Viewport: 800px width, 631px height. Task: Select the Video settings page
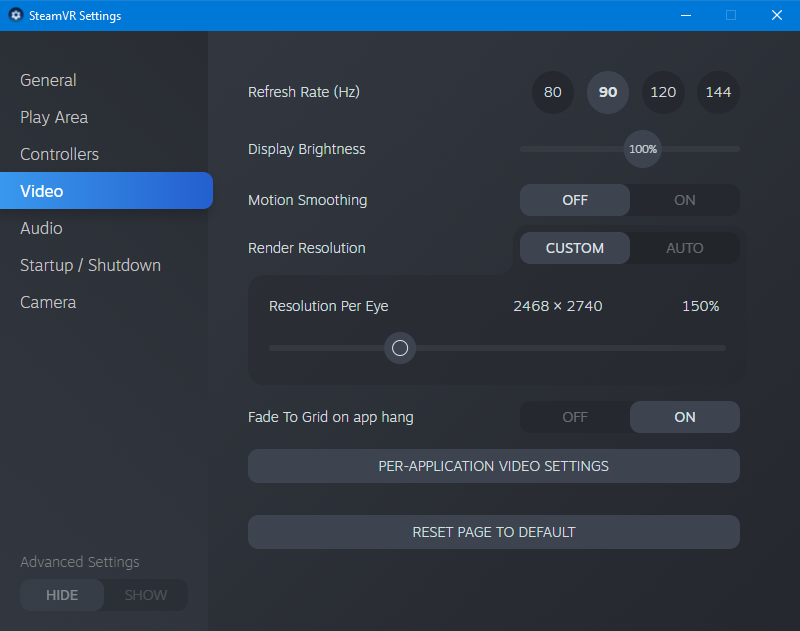tap(106, 191)
